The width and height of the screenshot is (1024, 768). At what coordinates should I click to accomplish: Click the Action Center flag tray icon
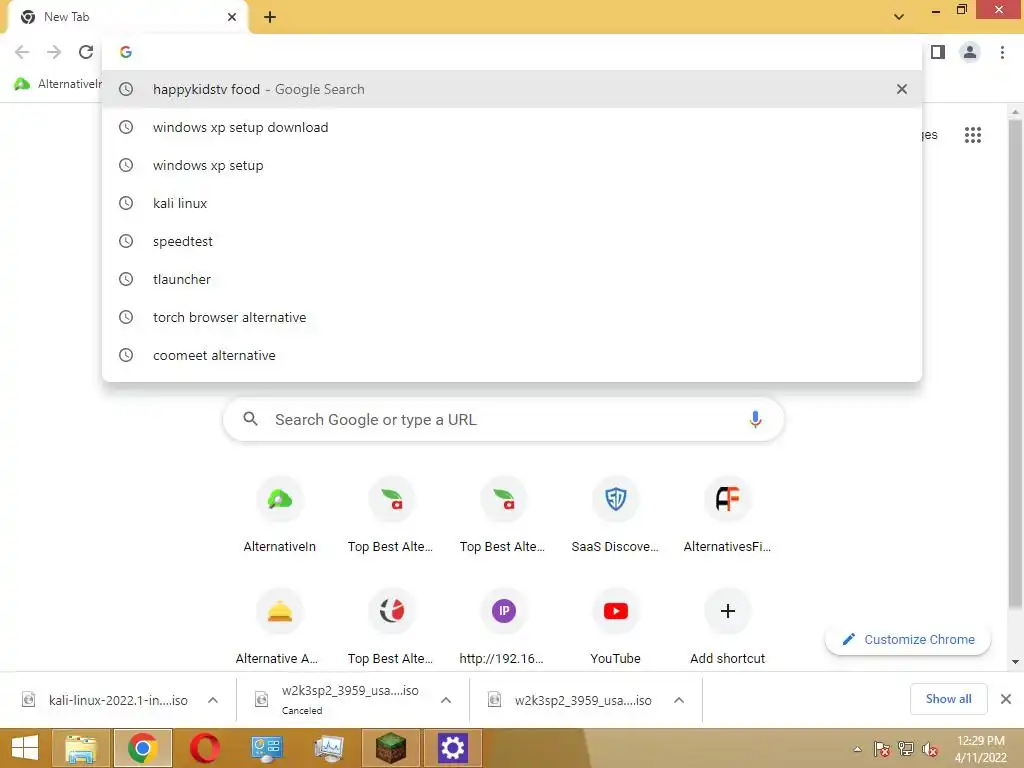pyautogui.click(x=881, y=749)
